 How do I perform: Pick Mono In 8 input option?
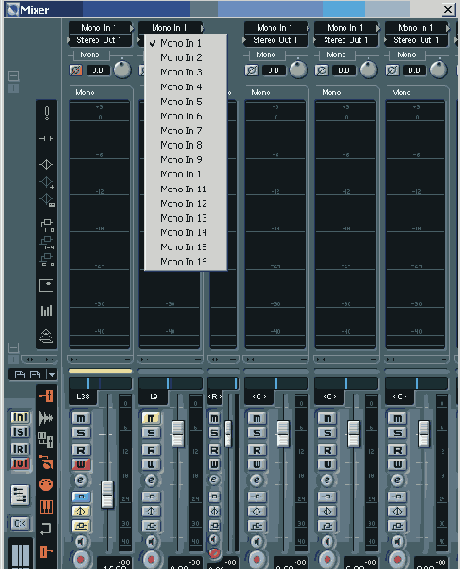(185, 145)
